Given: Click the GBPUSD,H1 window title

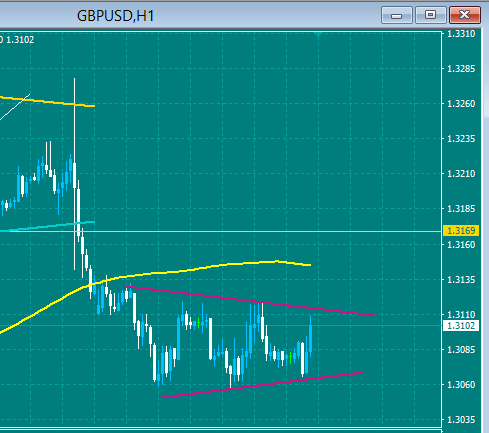Looking at the screenshot, I should pos(115,16).
